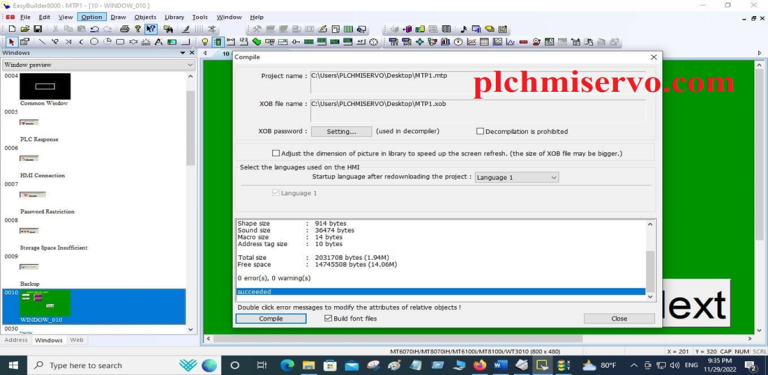Switch to the Address panel tab
Screen dimensions: 768x375
click(16, 340)
